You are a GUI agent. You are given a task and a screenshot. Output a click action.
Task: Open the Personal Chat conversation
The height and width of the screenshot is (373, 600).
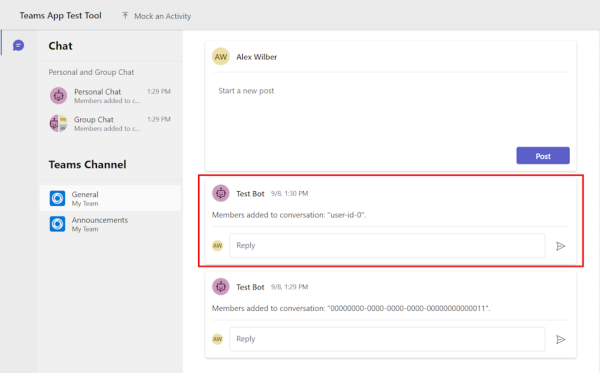coord(110,96)
